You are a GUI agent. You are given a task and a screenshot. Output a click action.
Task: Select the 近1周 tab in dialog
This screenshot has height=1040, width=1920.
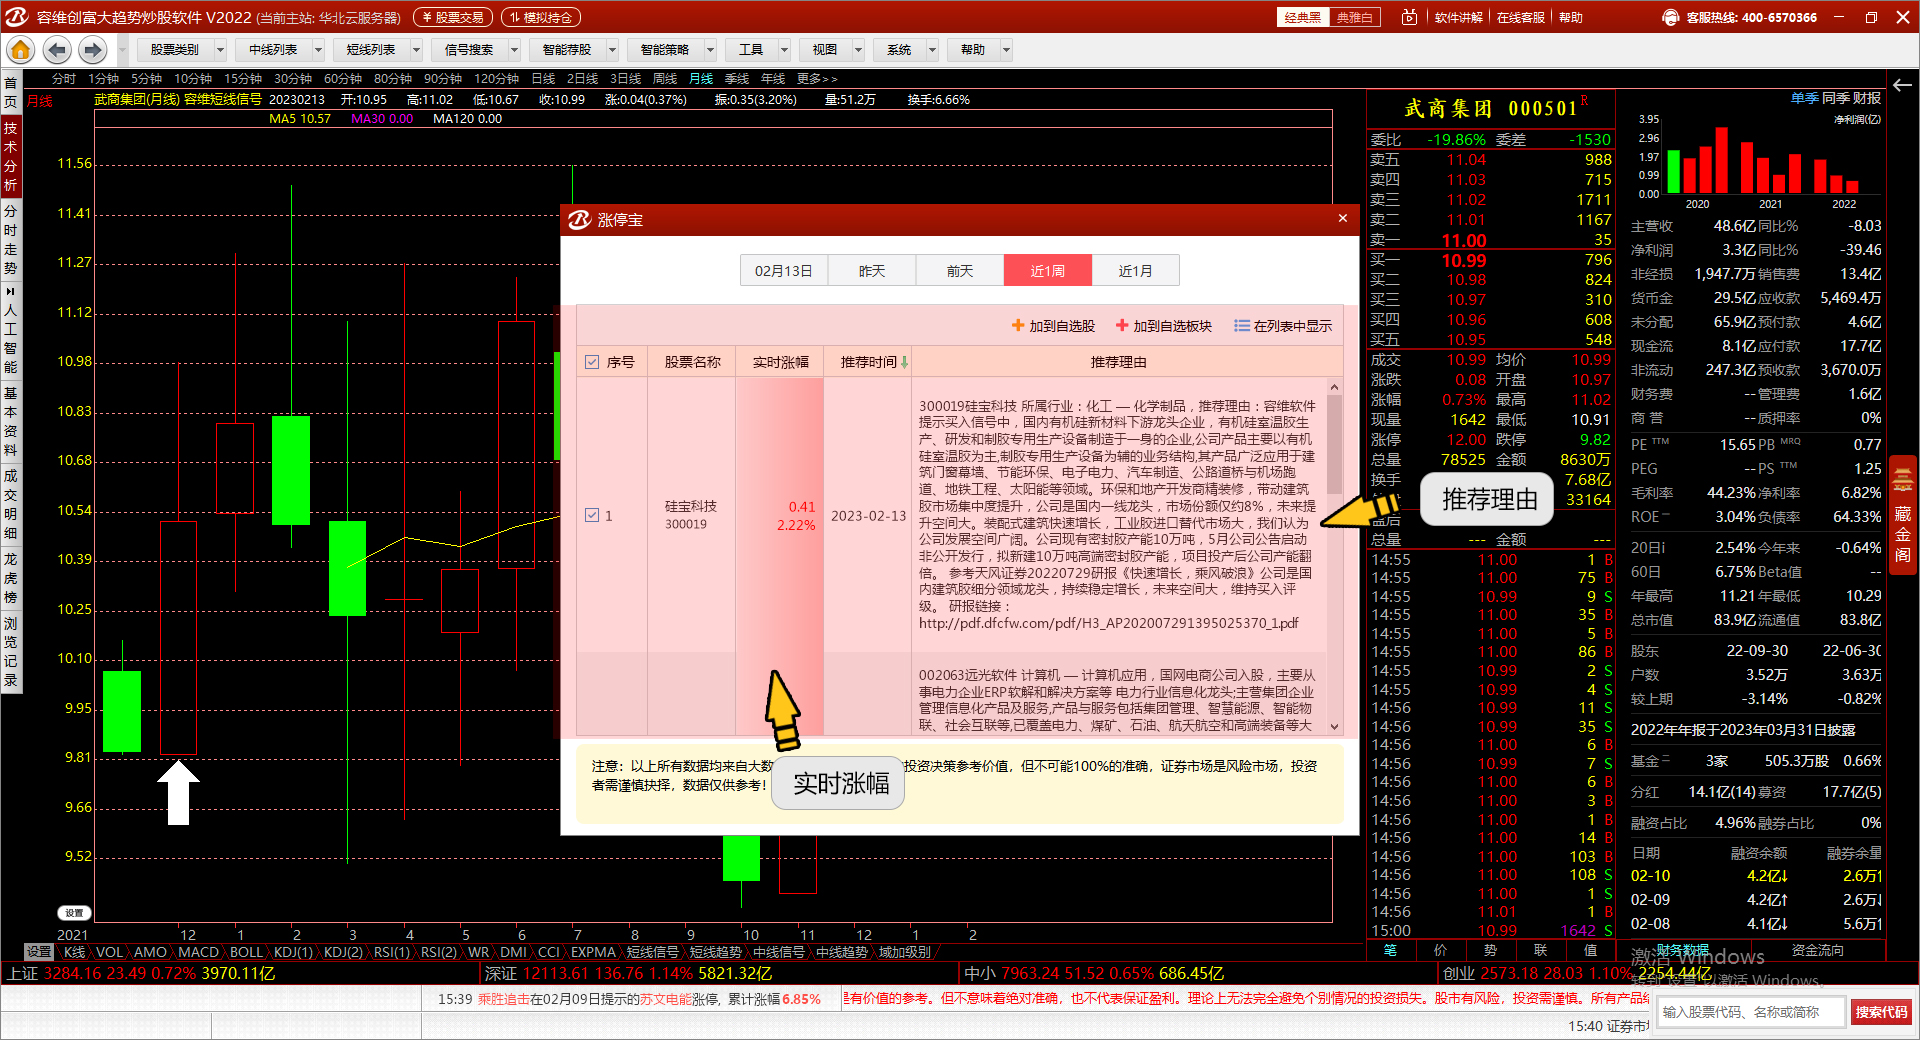click(1048, 271)
